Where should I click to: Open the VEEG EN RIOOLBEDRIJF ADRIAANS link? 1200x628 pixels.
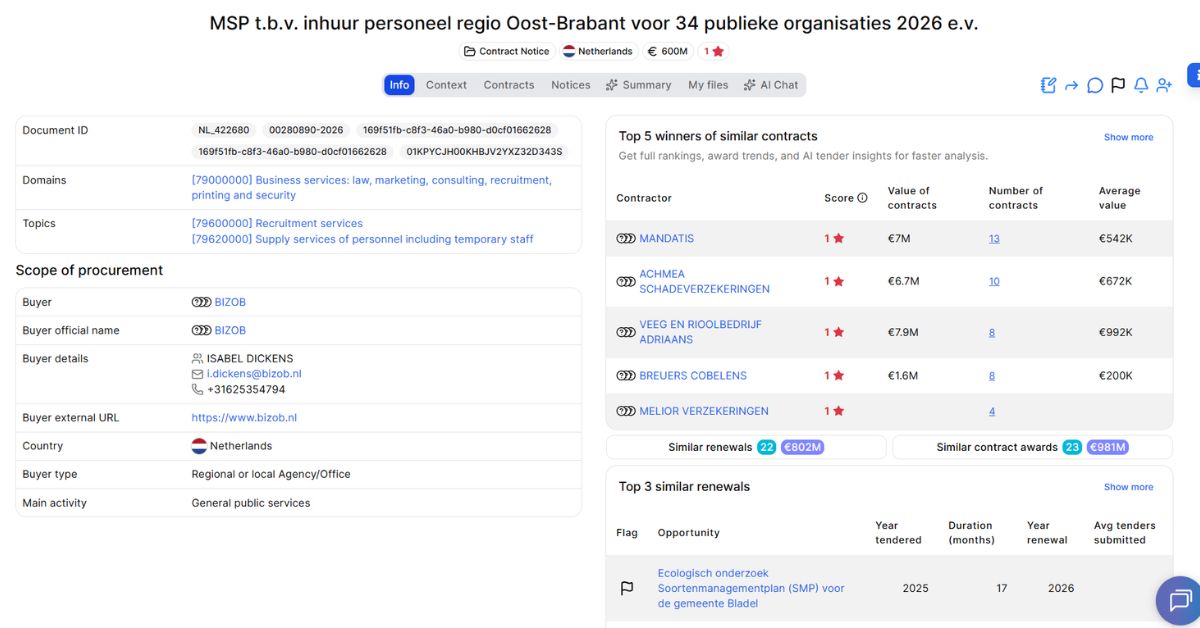[x=700, y=332]
